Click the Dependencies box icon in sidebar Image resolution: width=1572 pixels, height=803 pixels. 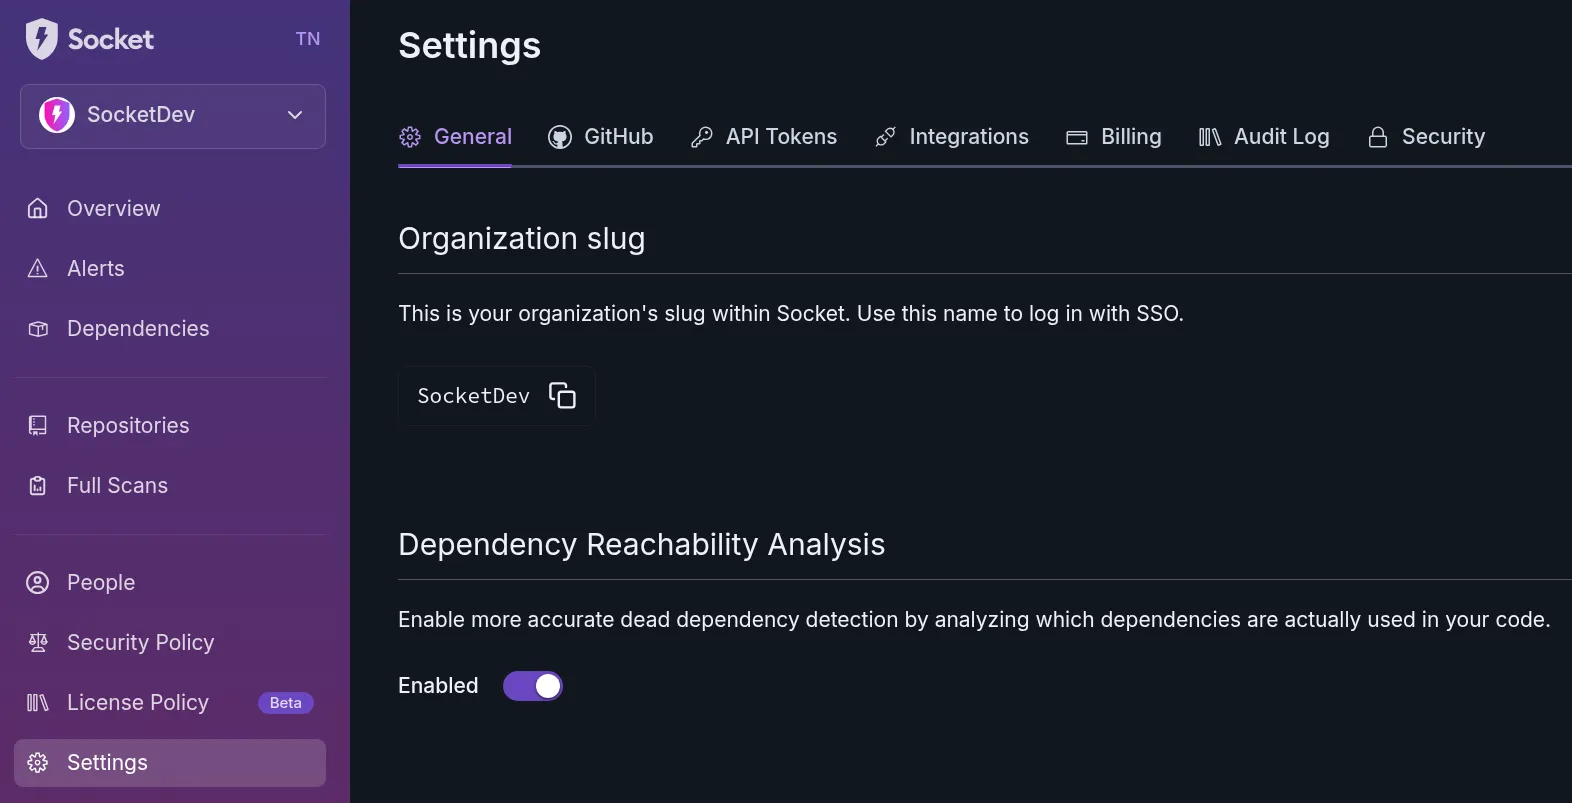tap(38, 329)
